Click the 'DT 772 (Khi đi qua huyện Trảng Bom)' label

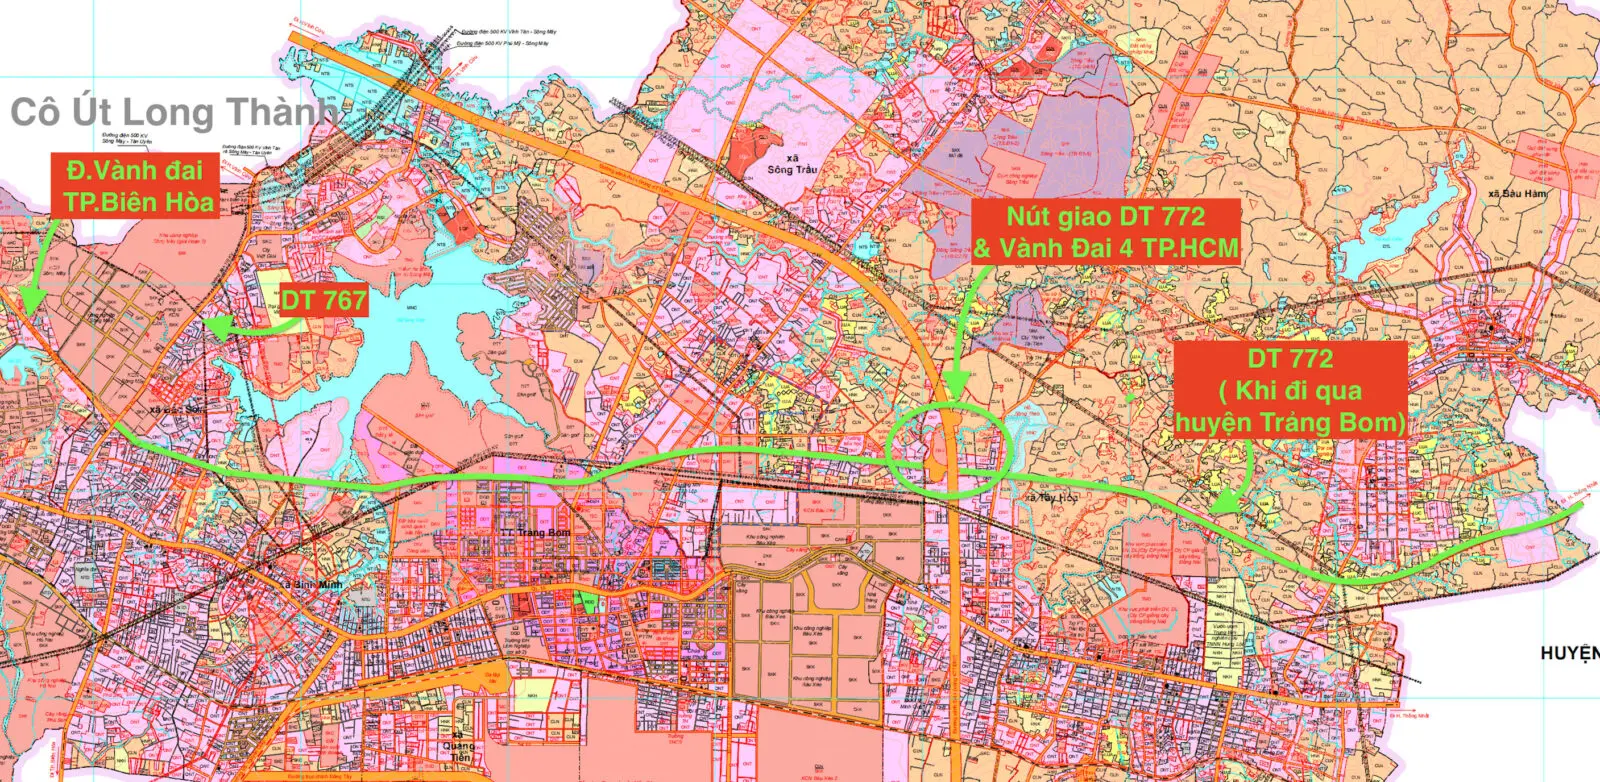(1290, 391)
